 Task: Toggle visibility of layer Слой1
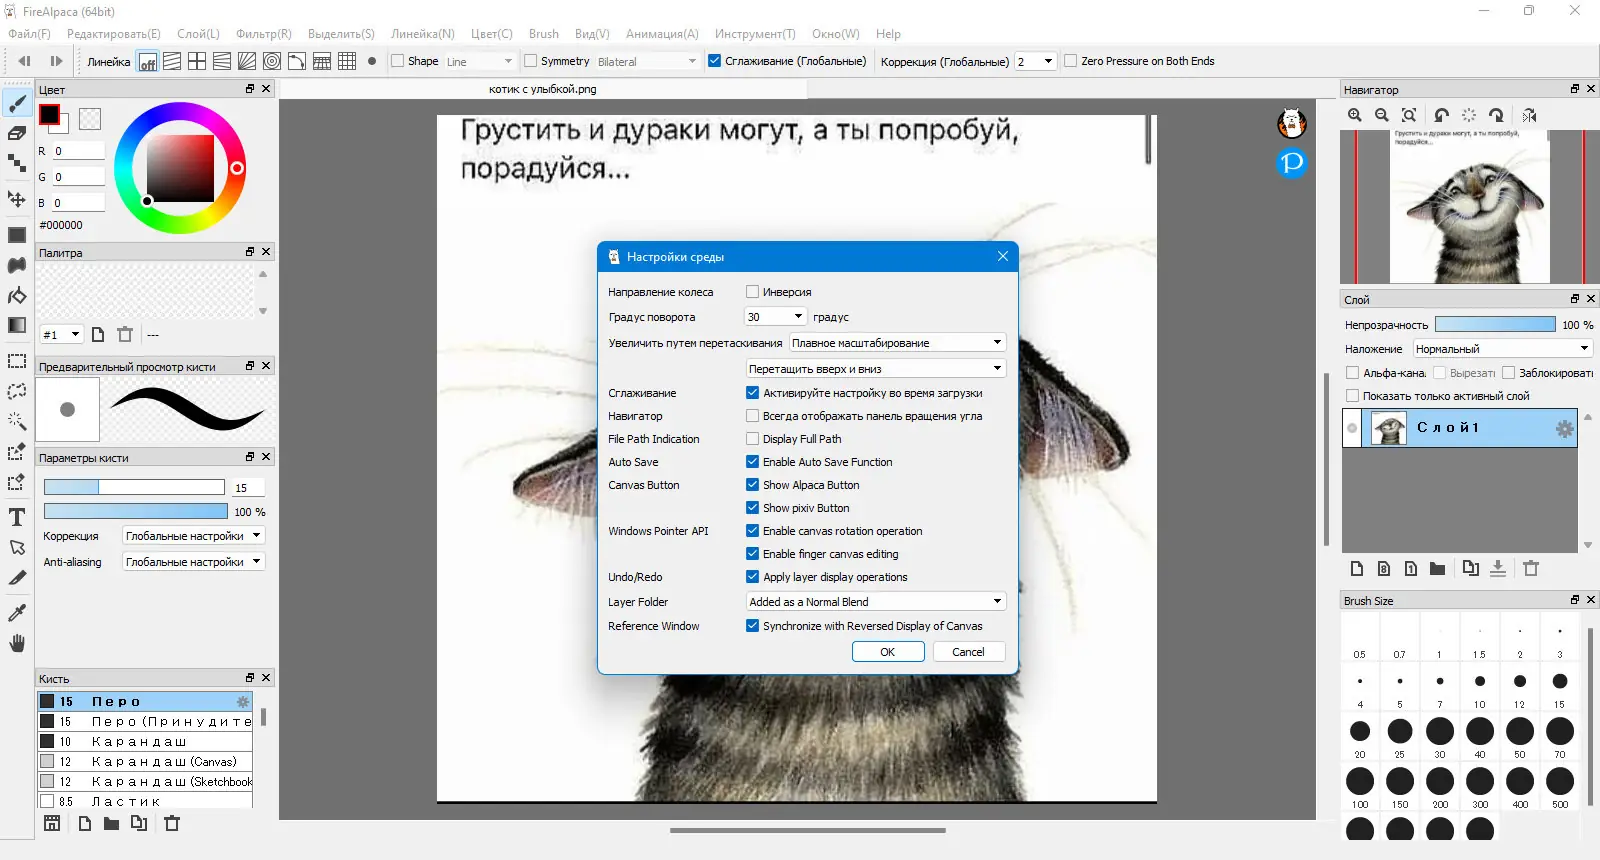pyautogui.click(x=1352, y=428)
